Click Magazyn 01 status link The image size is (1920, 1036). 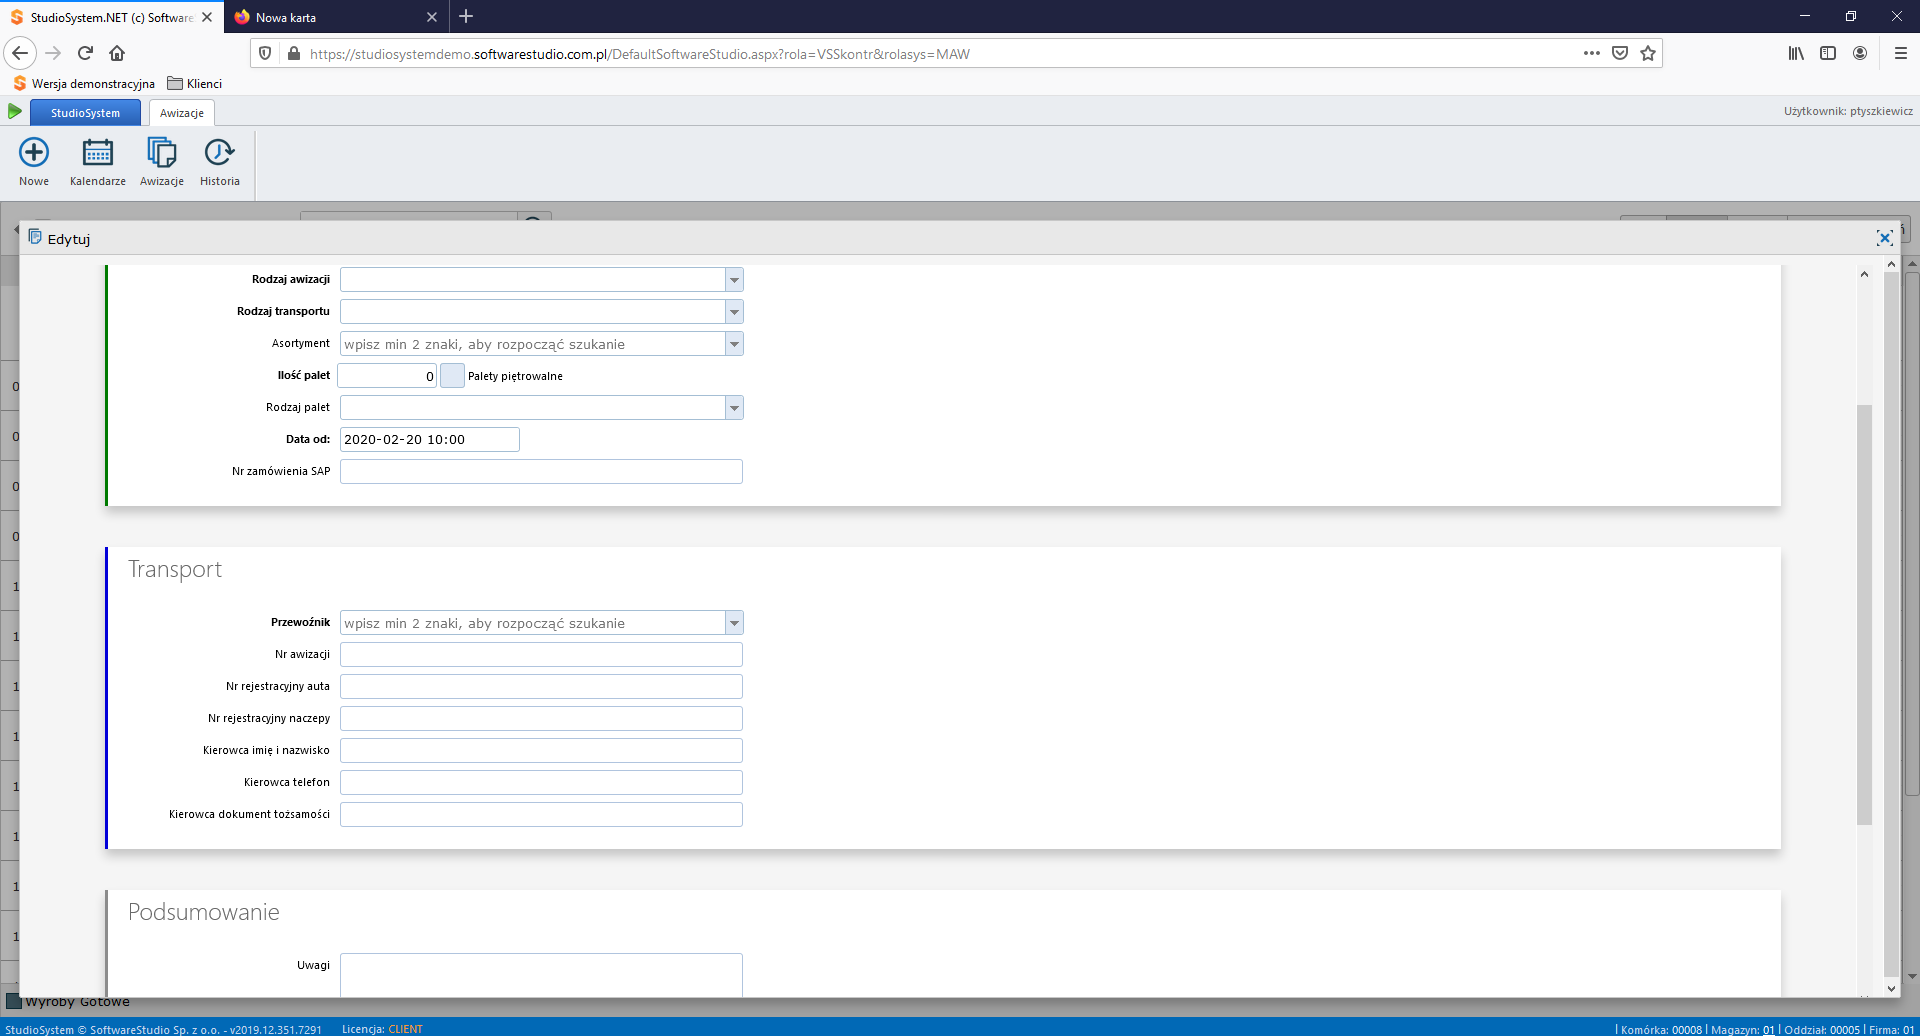(1768, 1029)
